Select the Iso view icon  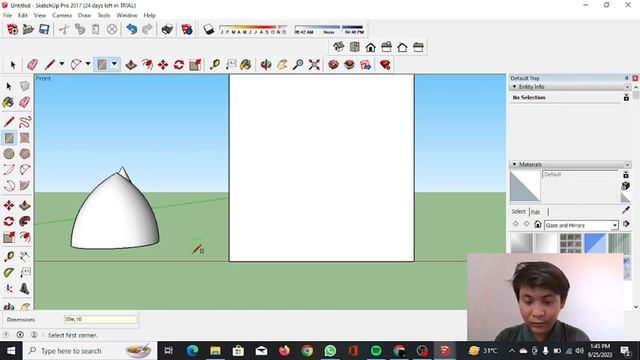coord(338,47)
